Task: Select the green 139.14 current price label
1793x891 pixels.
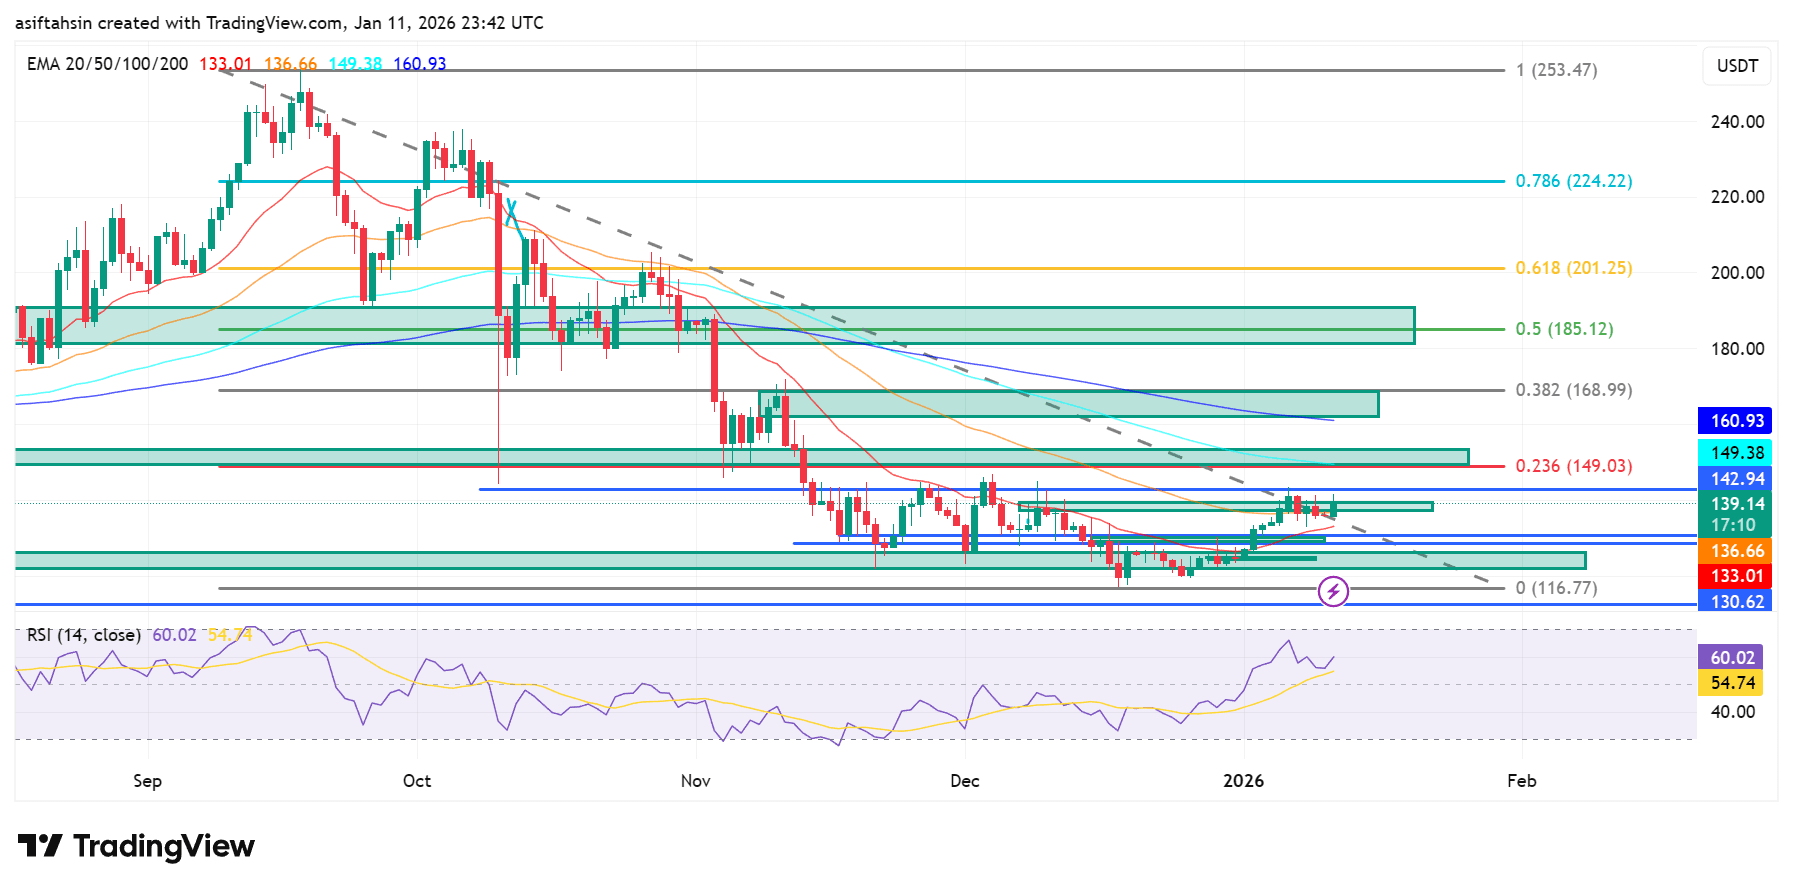Action: click(1737, 504)
